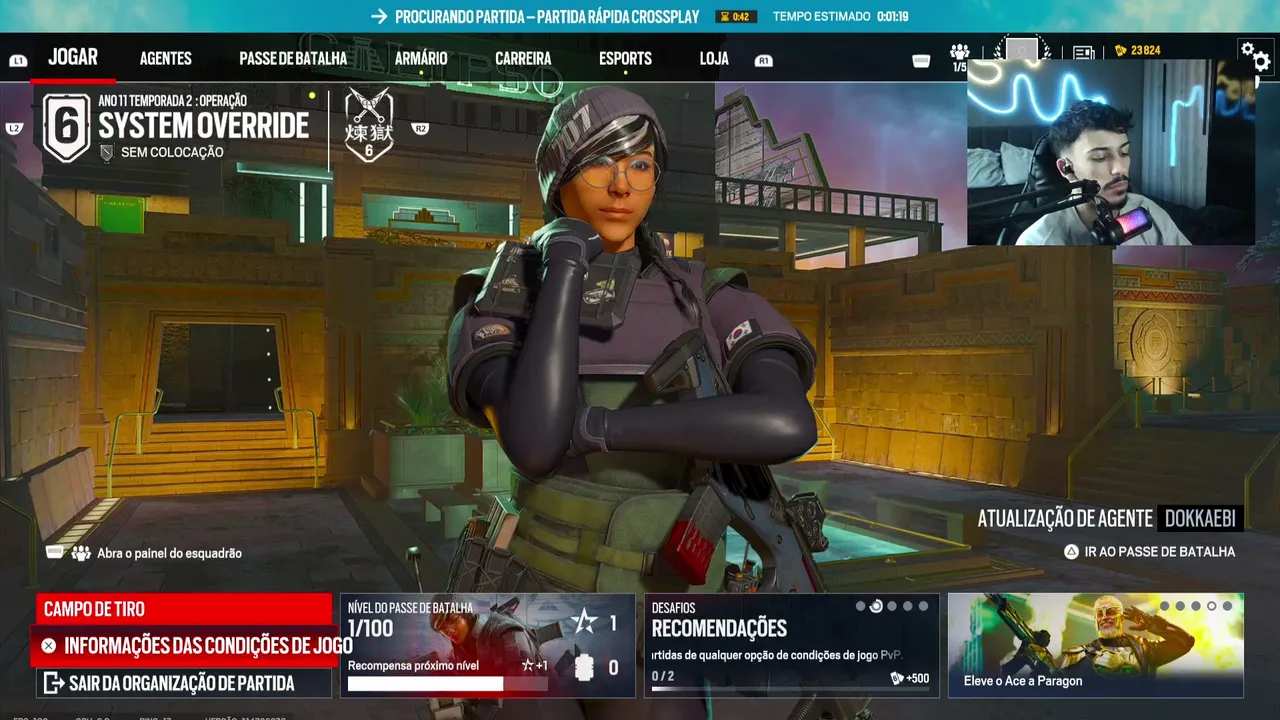This screenshot has height=720, width=1280.
Task: Click the Procurando Partida status text
Action: 547,16
